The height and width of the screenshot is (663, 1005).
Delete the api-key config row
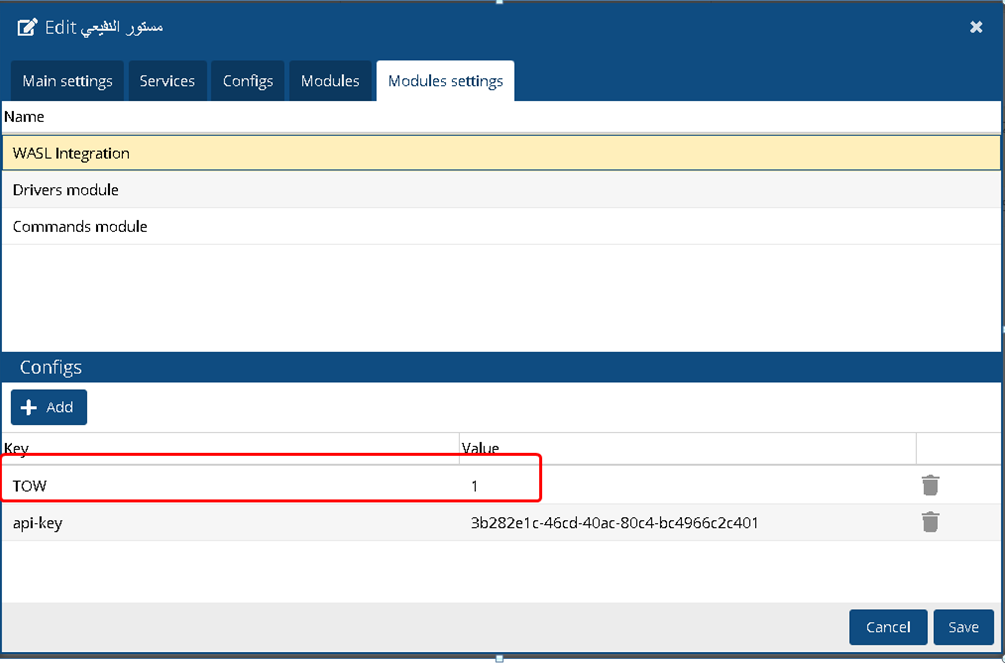click(930, 522)
